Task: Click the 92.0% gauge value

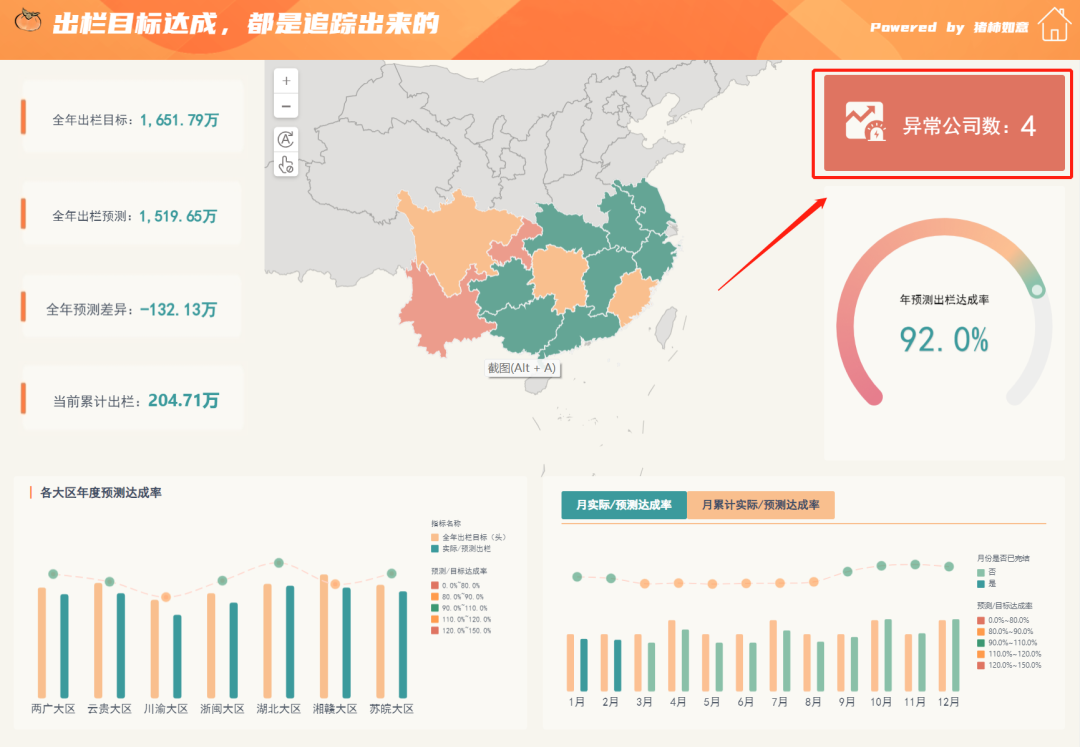Action: click(x=944, y=339)
